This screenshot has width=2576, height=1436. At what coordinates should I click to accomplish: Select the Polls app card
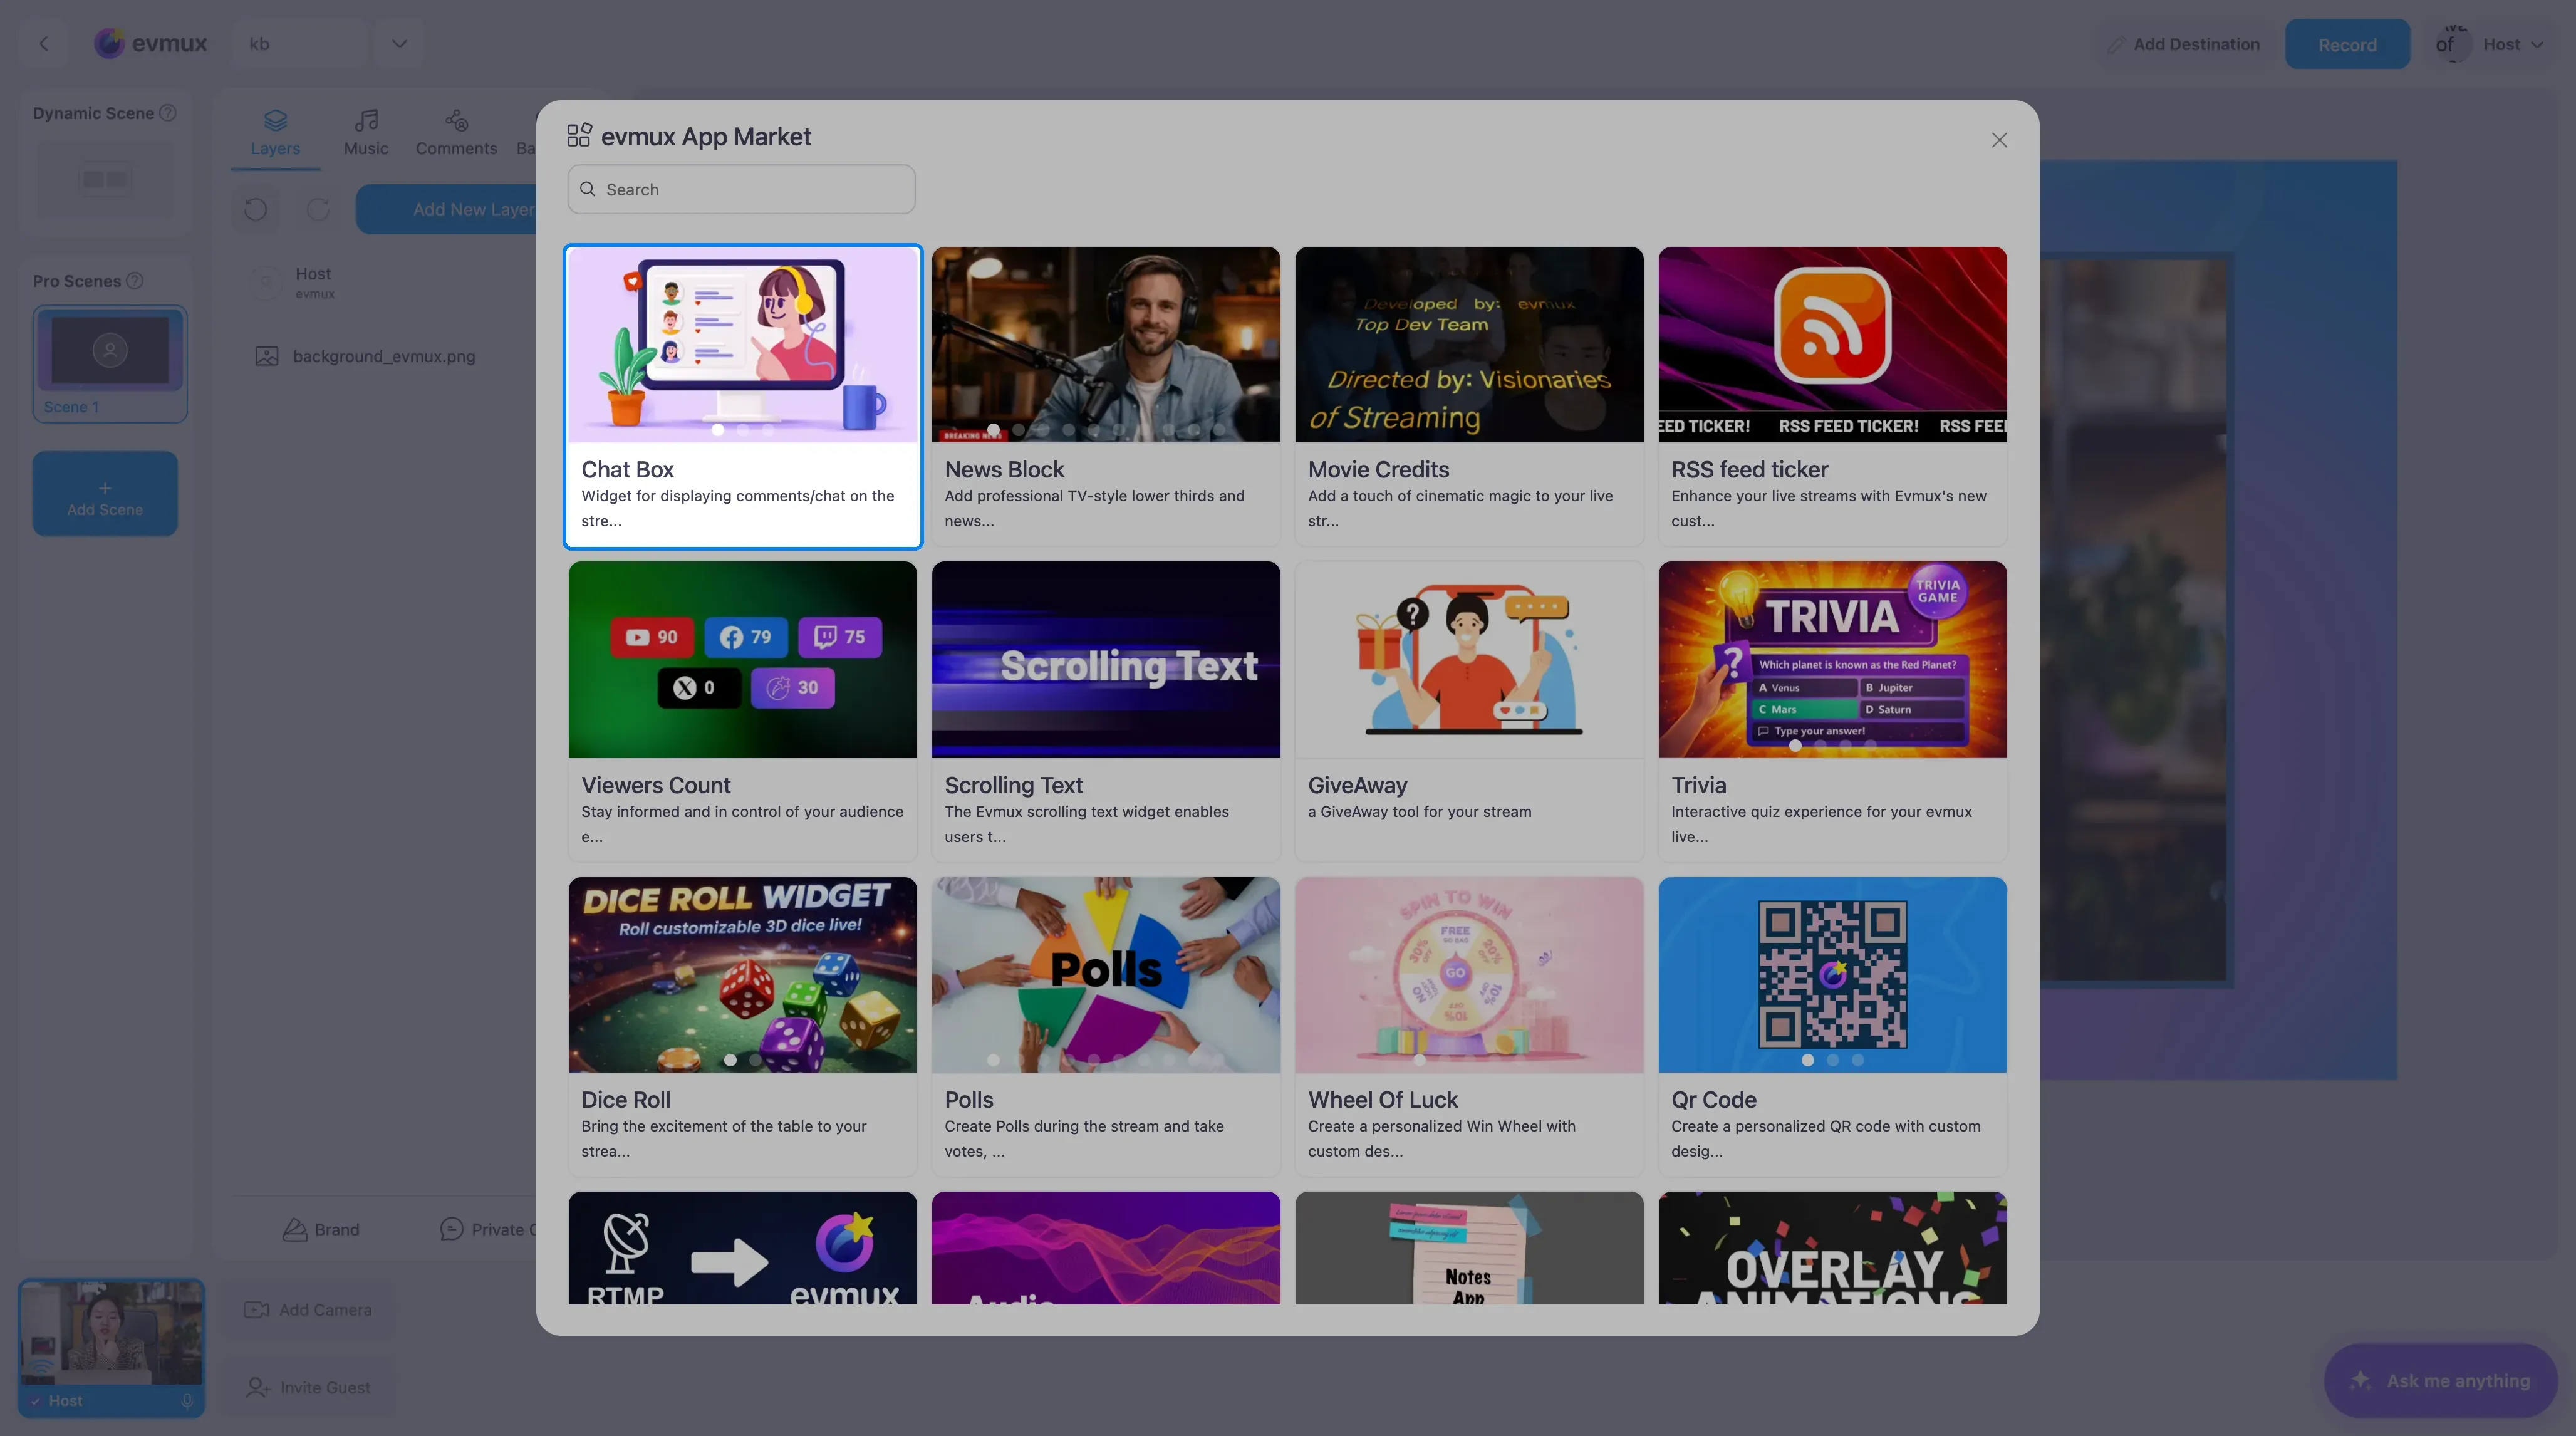(x=1105, y=1026)
